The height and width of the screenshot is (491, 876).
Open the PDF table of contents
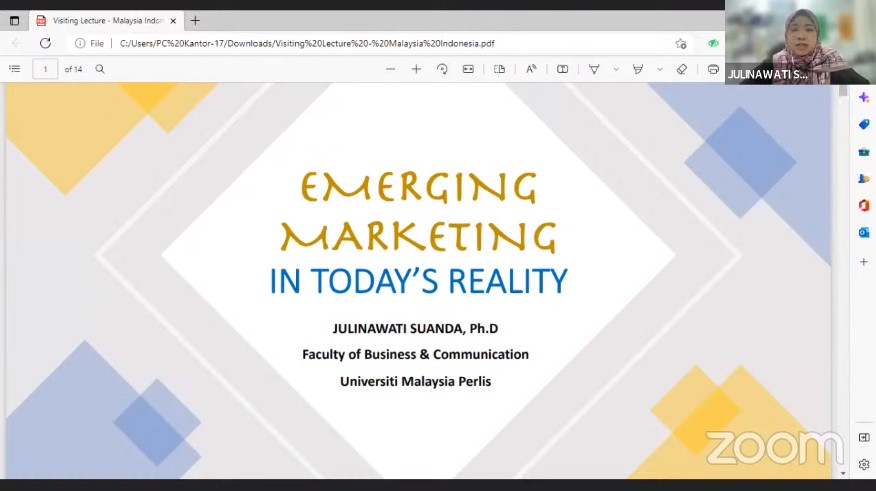pyautogui.click(x=15, y=69)
